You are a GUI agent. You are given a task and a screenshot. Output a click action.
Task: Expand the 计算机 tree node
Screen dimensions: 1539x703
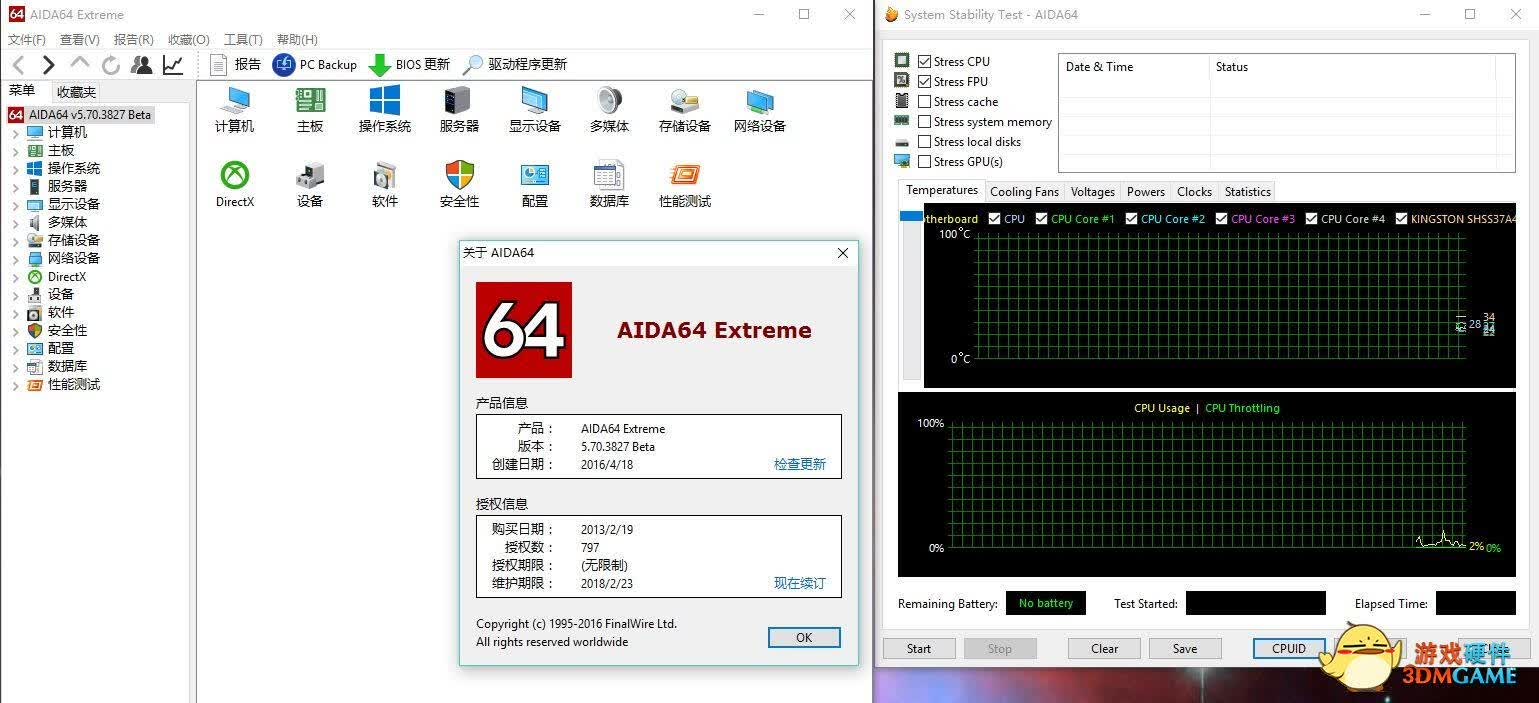pyautogui.click(x=15, y=133)
